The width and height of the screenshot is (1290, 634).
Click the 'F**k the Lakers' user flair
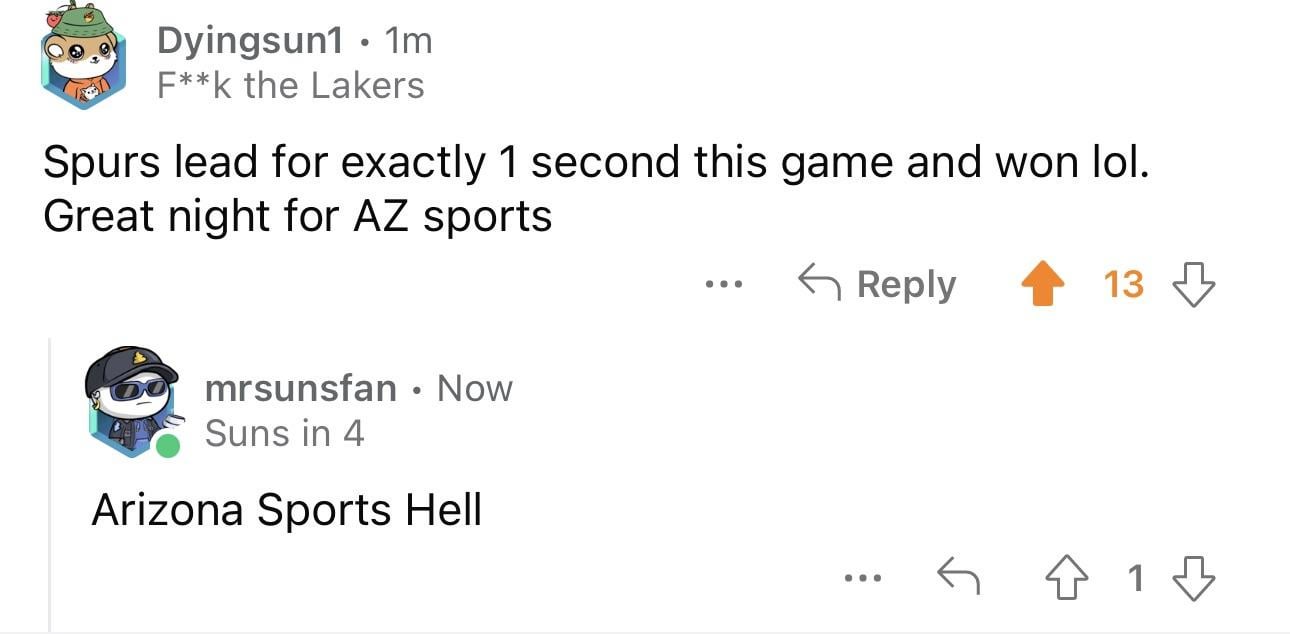coord(291,86)
